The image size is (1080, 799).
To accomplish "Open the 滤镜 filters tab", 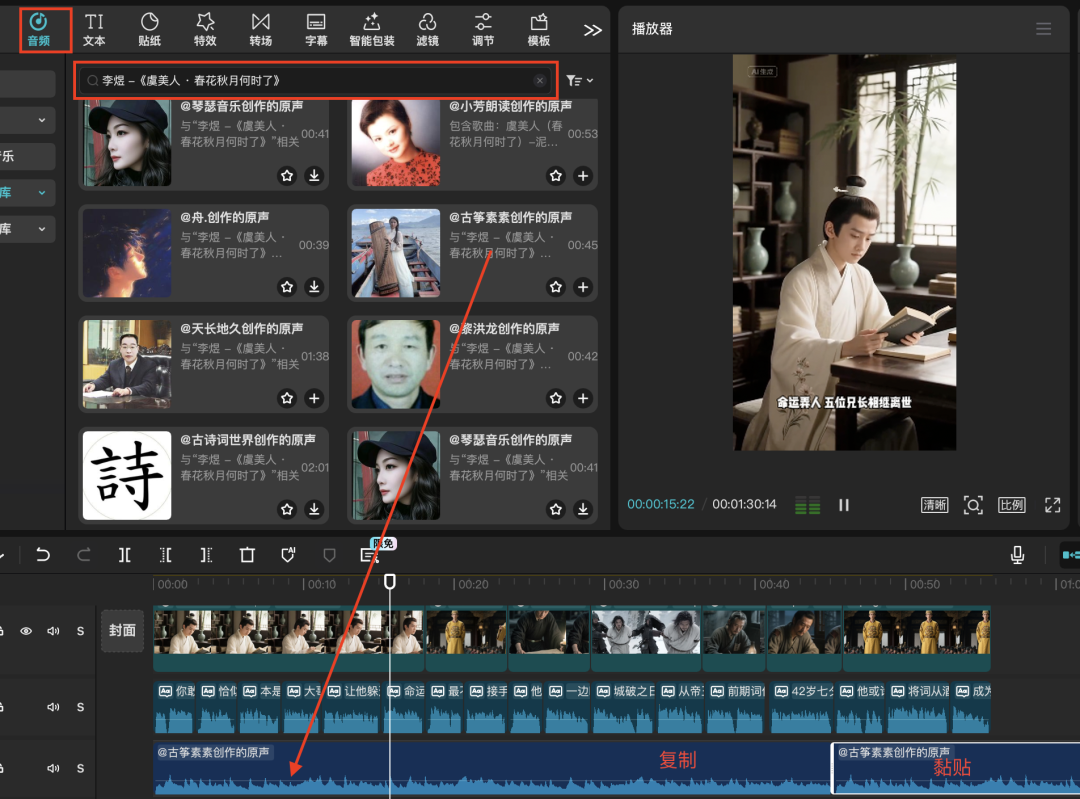I will click(427, 30).
